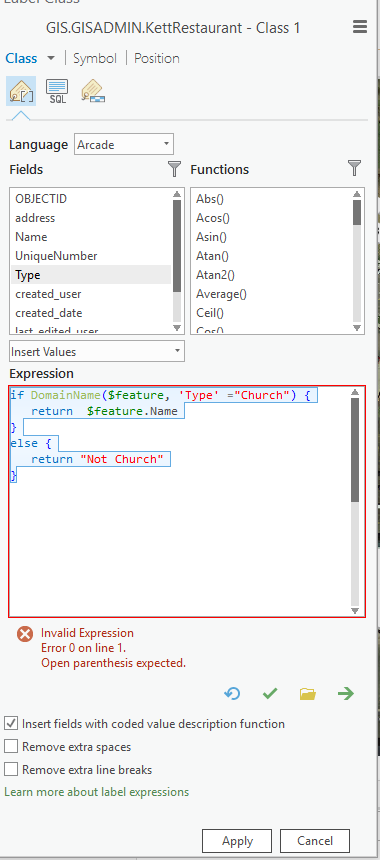380x860 pixels.
Task: Click the Expression box scrollbar thumb
Action: [x=355, y=450]
